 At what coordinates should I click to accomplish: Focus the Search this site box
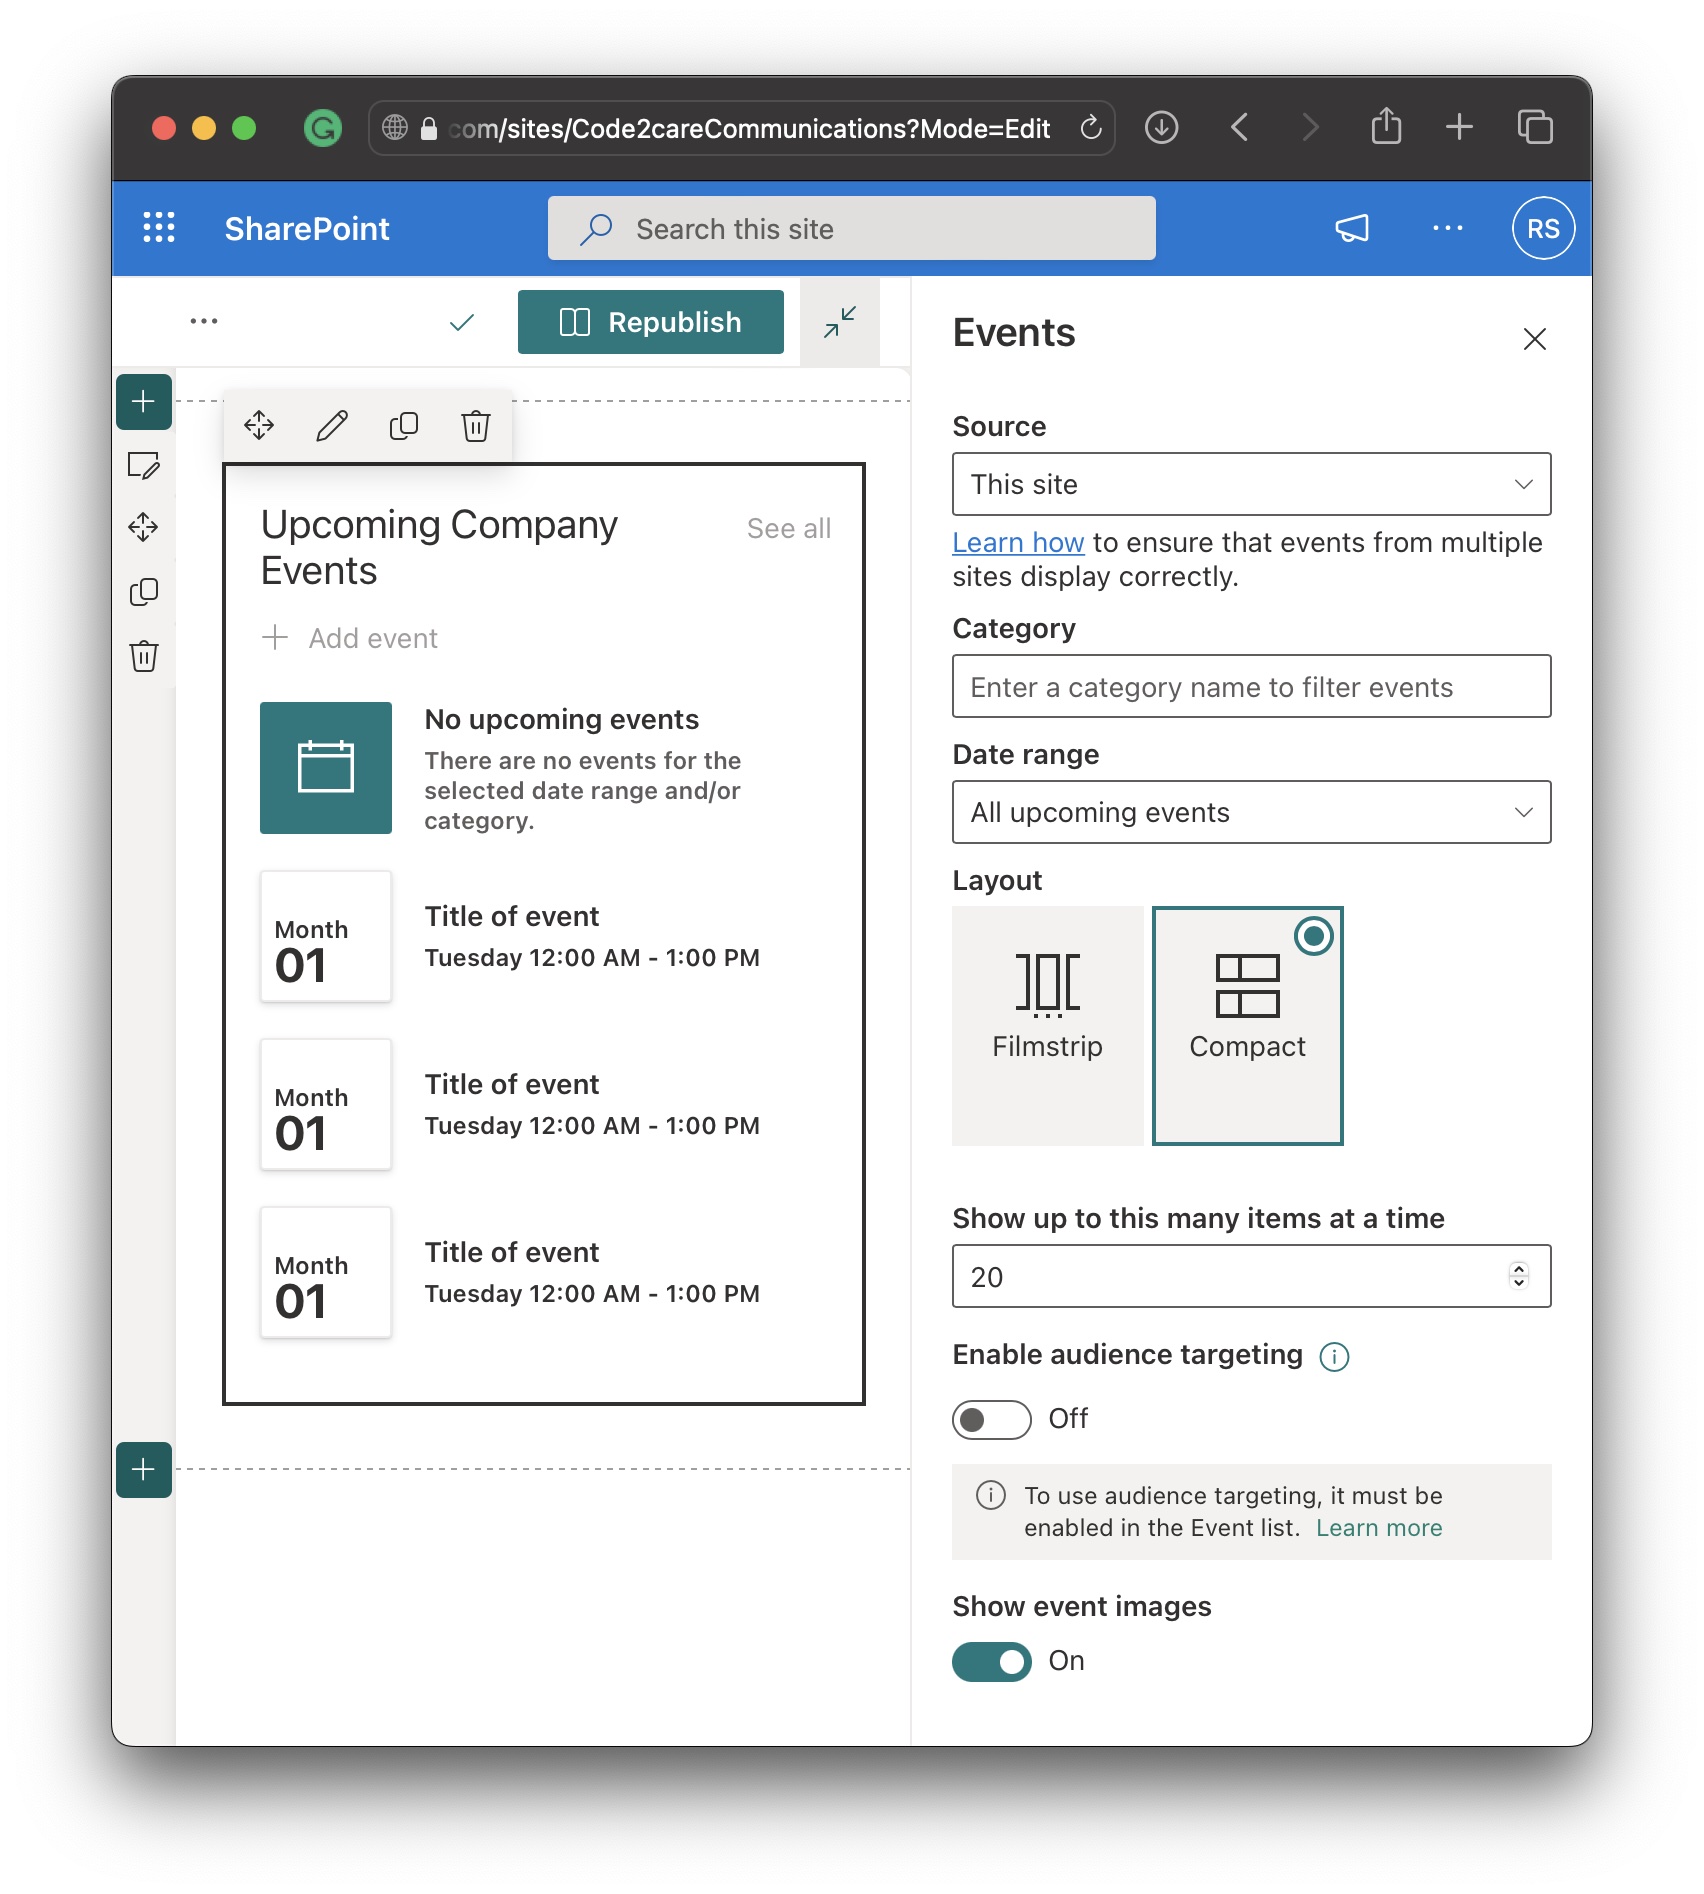click(x=851, y=228)
